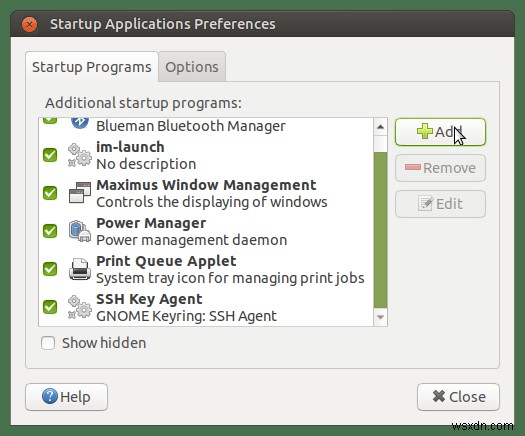Click 'Blueman Bluetooth Manager' description text
This screenshot has width=525, height=436.
point(191,126)
